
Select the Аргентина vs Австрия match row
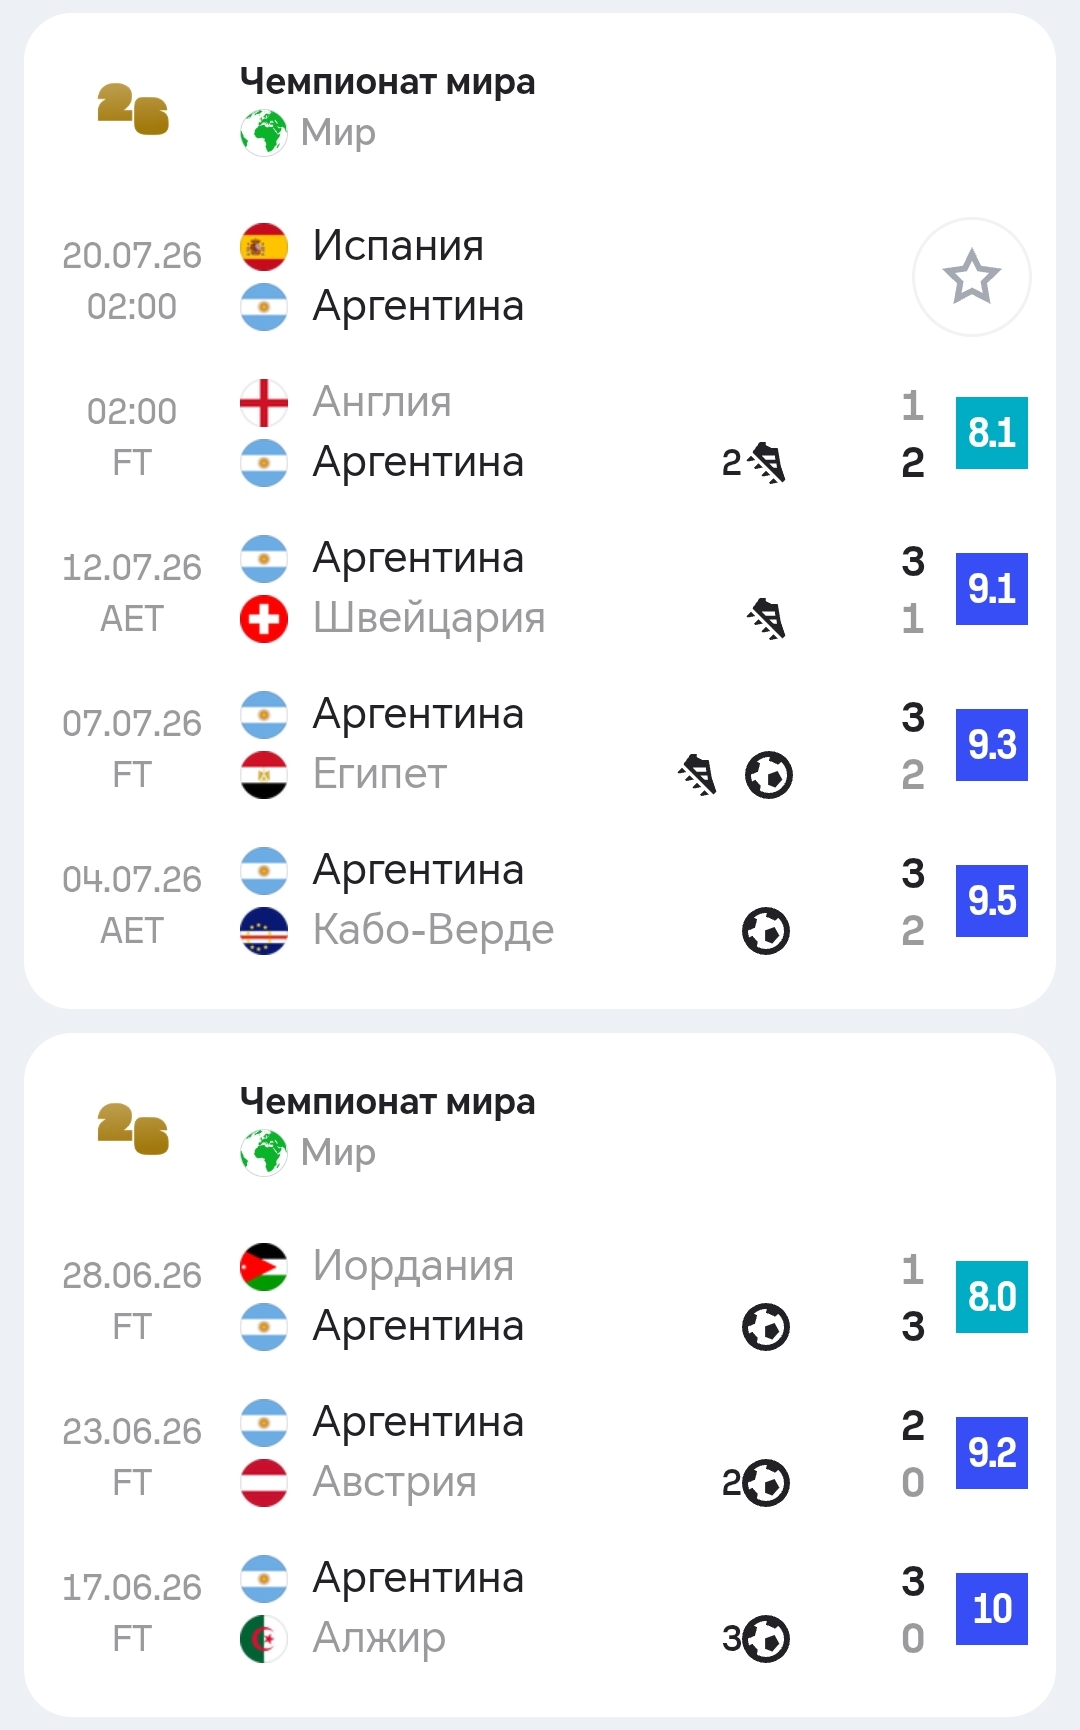click(x=540, y=1453)
